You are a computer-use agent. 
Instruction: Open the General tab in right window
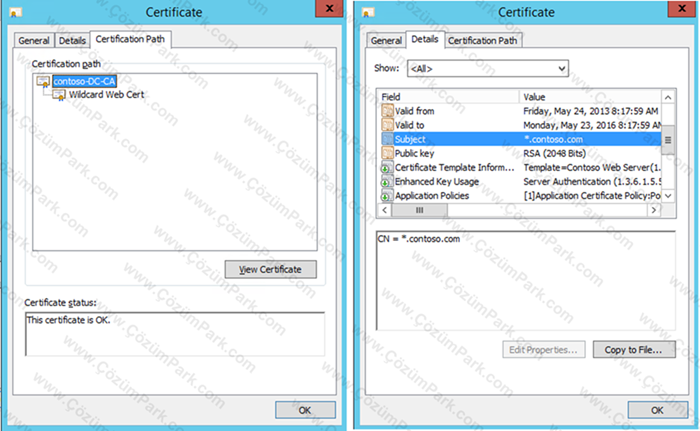coord(386,41)
